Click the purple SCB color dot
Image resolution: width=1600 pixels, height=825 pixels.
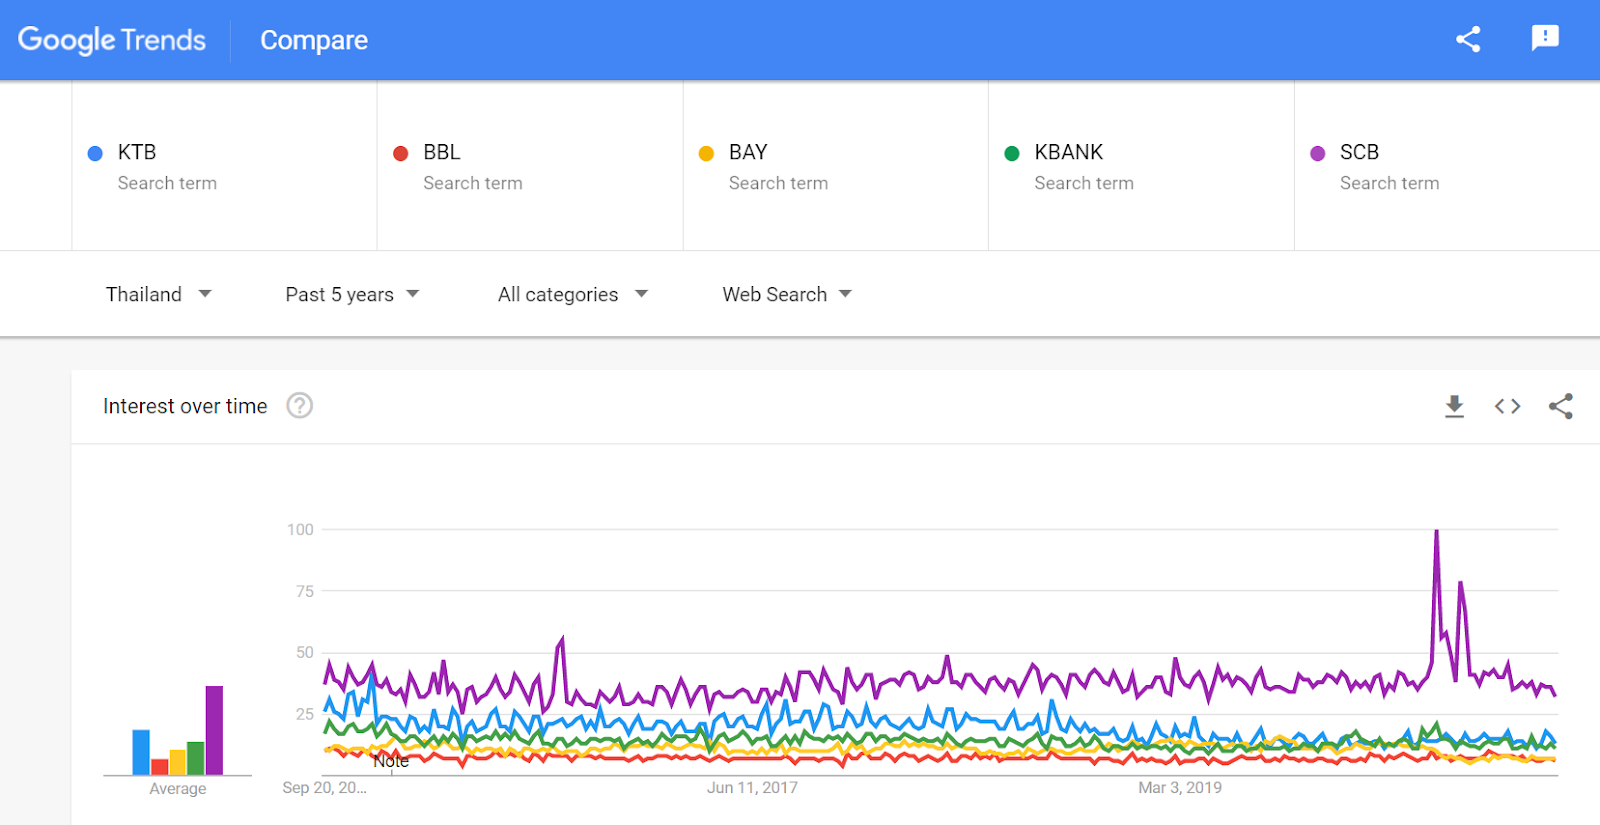pyautogui.click(x=1318, y=153)
